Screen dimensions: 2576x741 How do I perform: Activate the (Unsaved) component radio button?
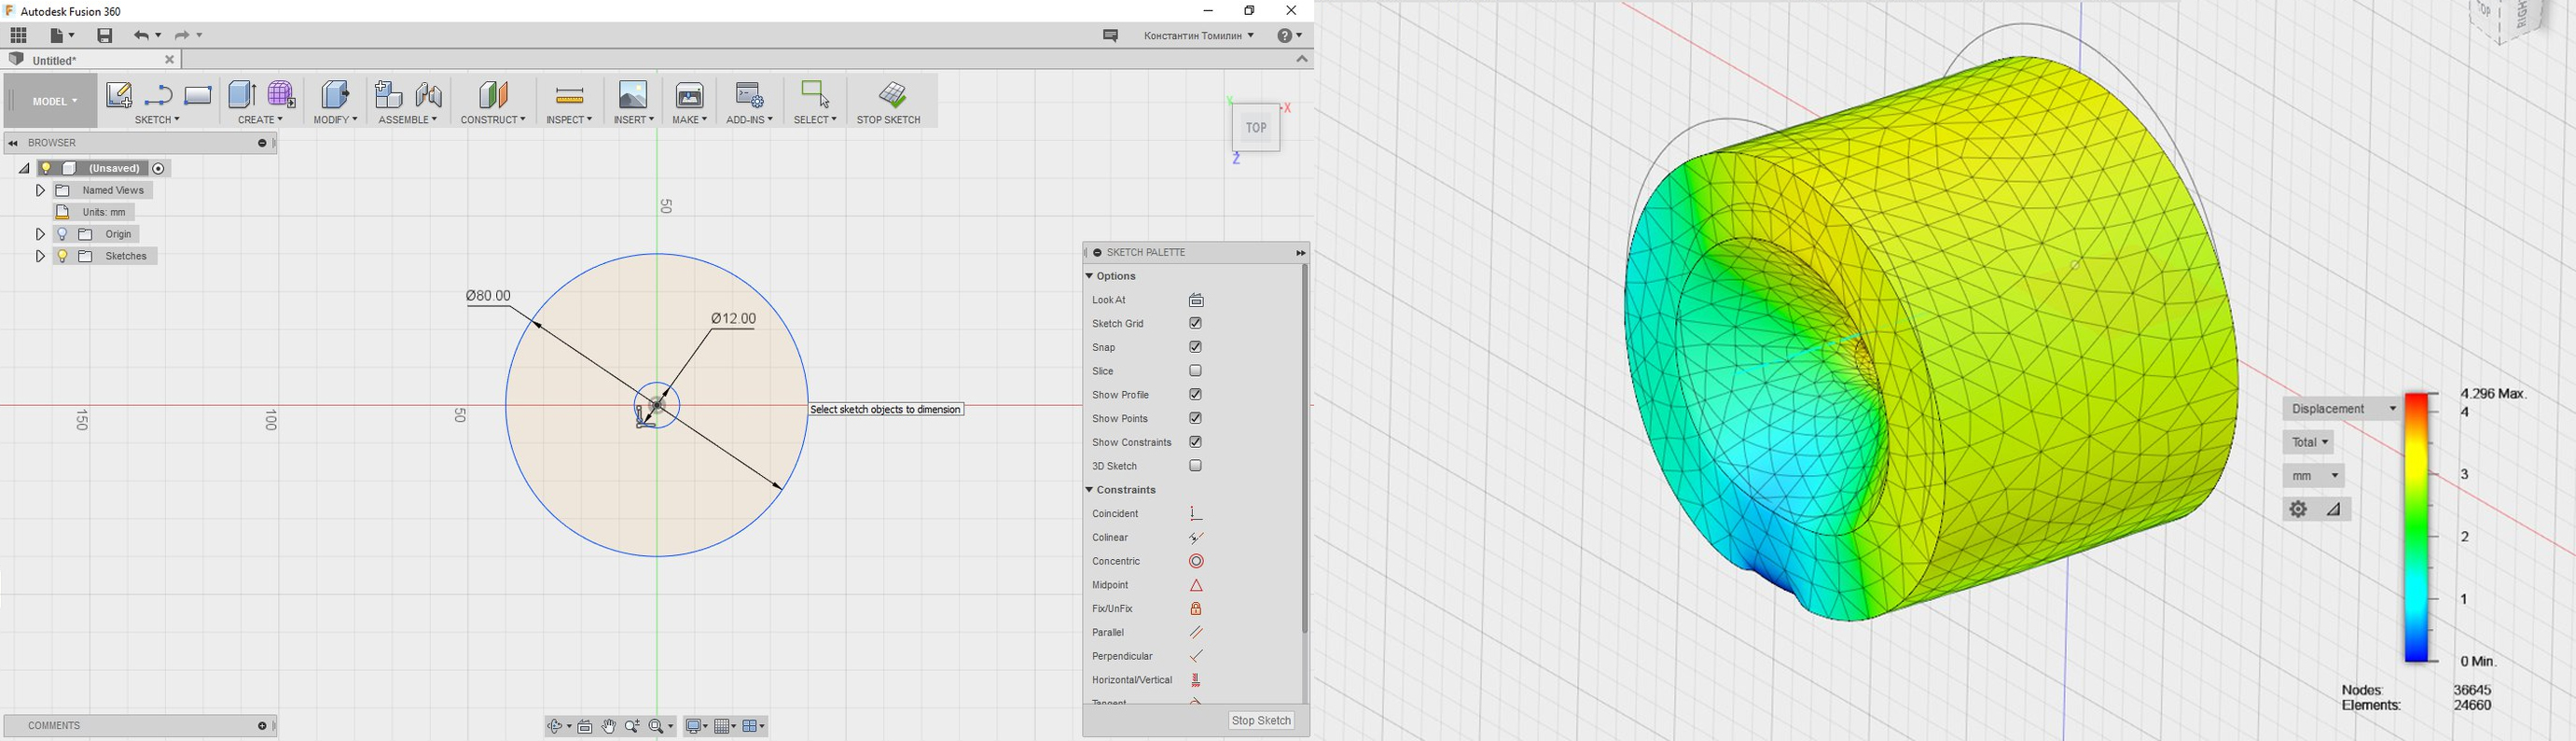pos(159,169)
